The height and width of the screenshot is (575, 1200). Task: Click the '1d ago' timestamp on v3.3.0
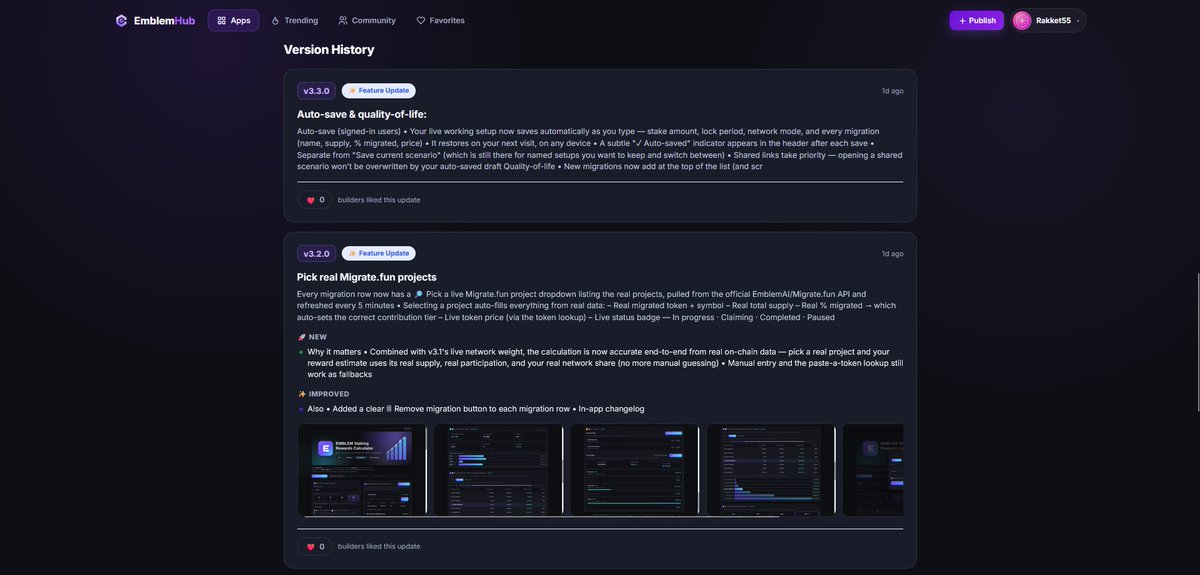(892, 91)
